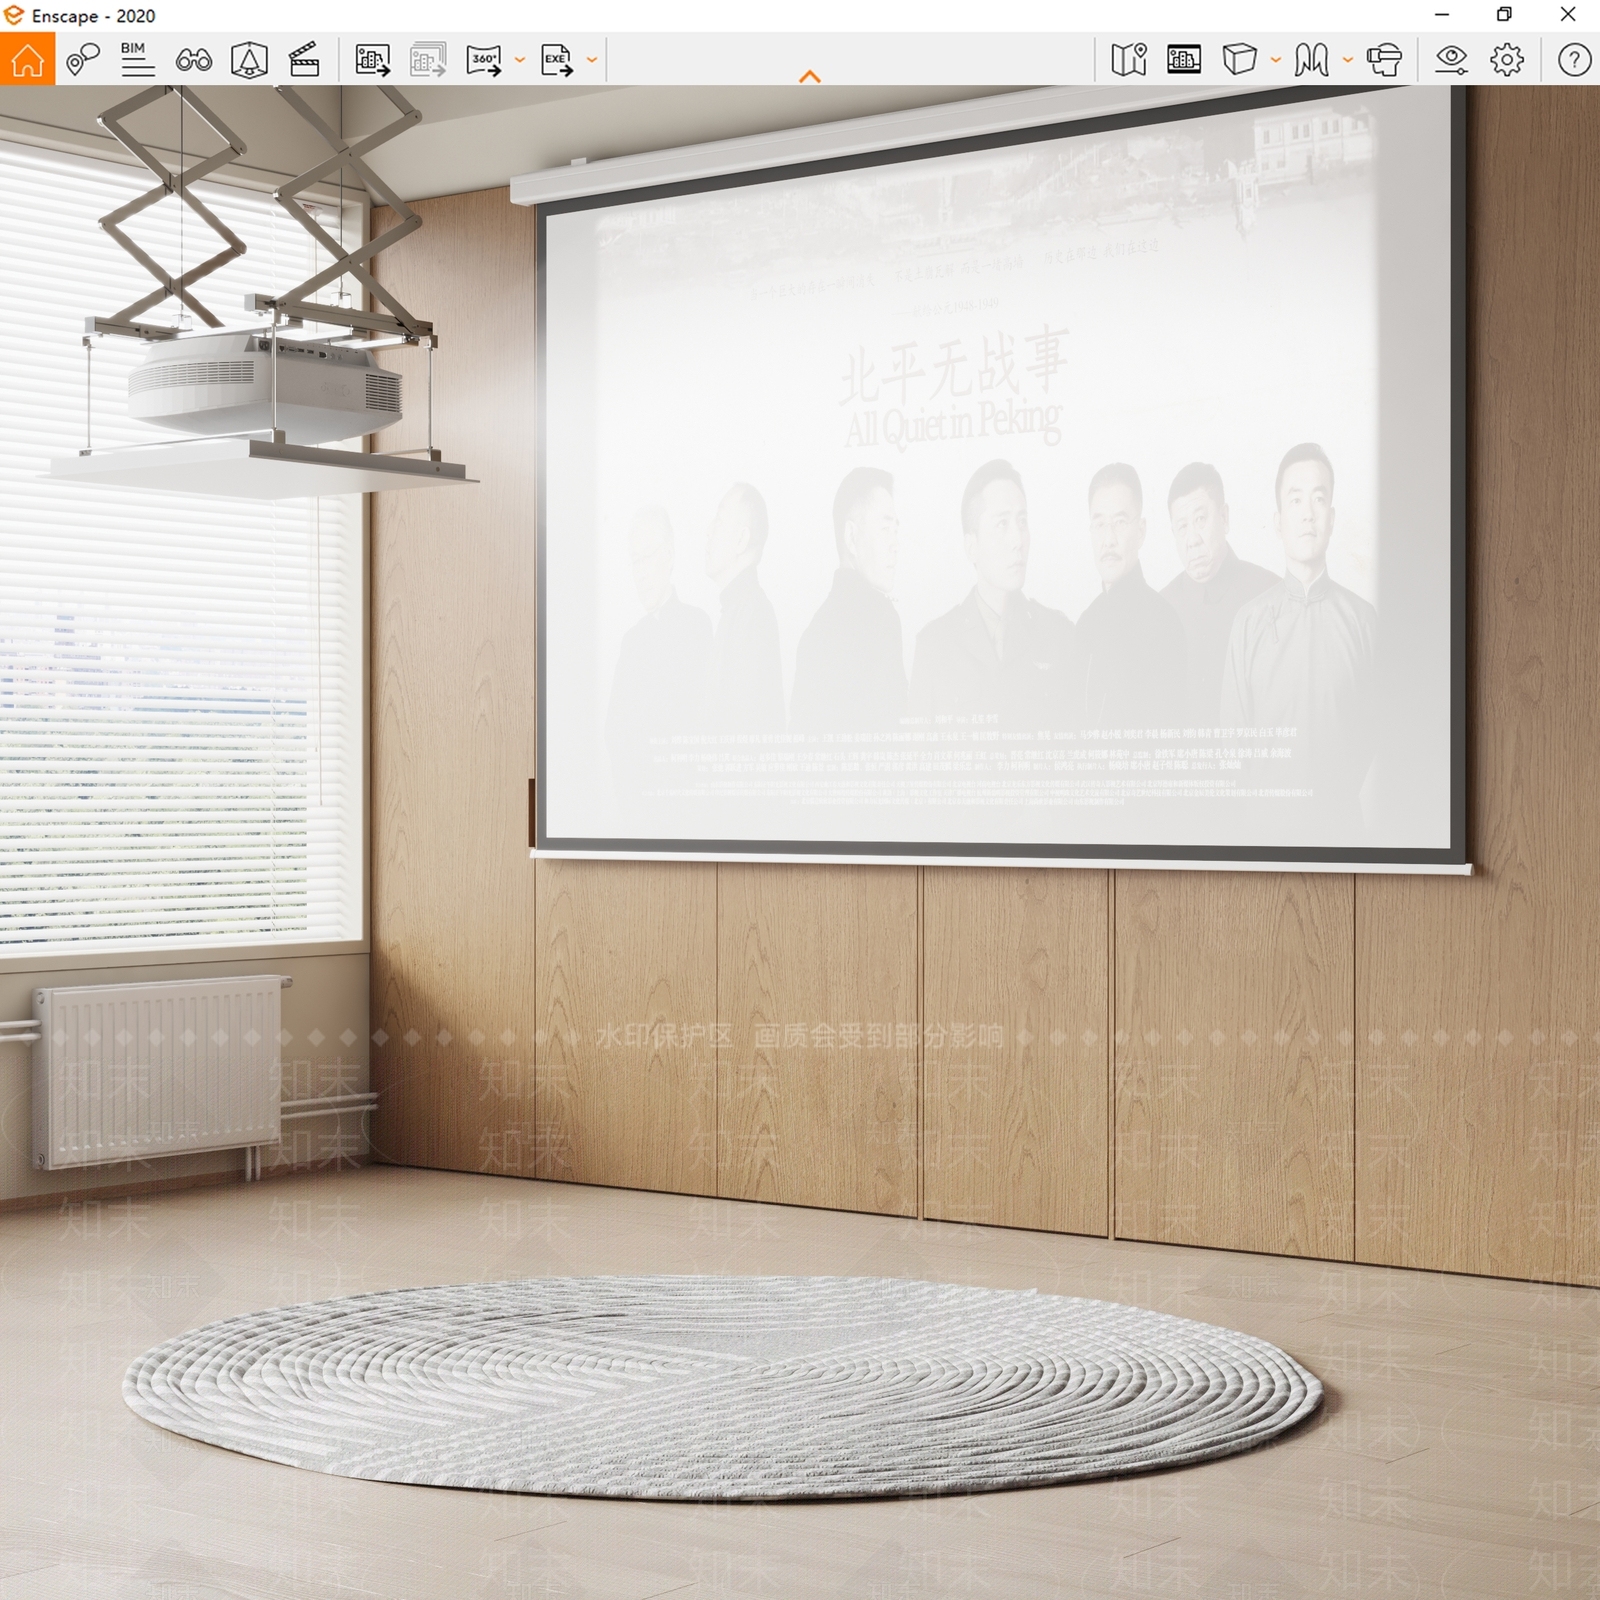Screen dimensions: 1600x1600
Task: Click the batch rendering icon
Action: pos(427,60)
